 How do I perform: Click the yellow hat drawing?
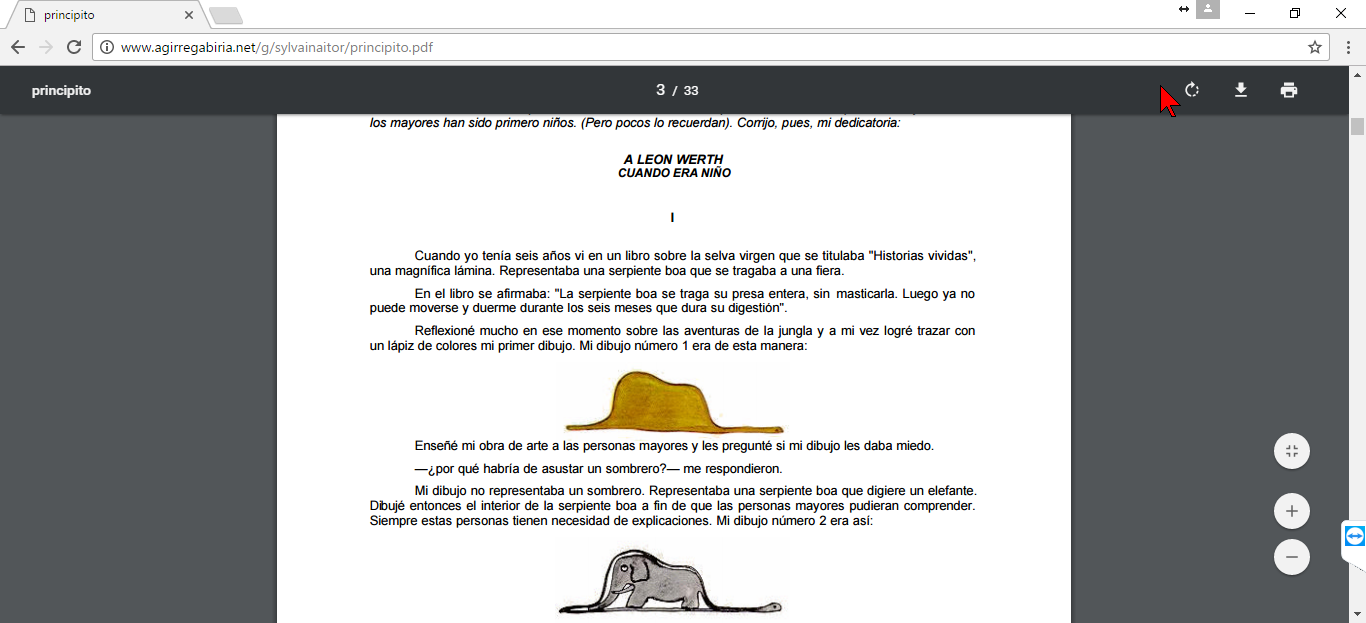click(x=675, y=400)
